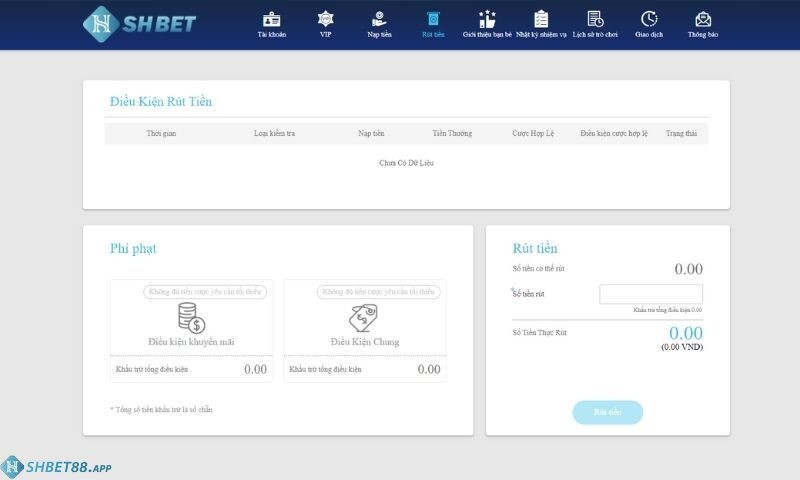Go to Nạp tiền deposit icon
This screenshot has width=800, height=480.
tap(379, 20)
